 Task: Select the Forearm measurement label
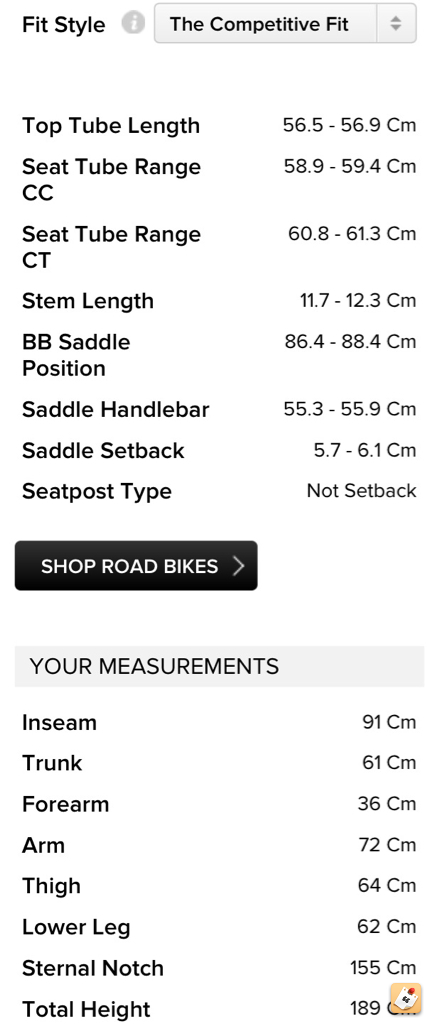[65, 804]
